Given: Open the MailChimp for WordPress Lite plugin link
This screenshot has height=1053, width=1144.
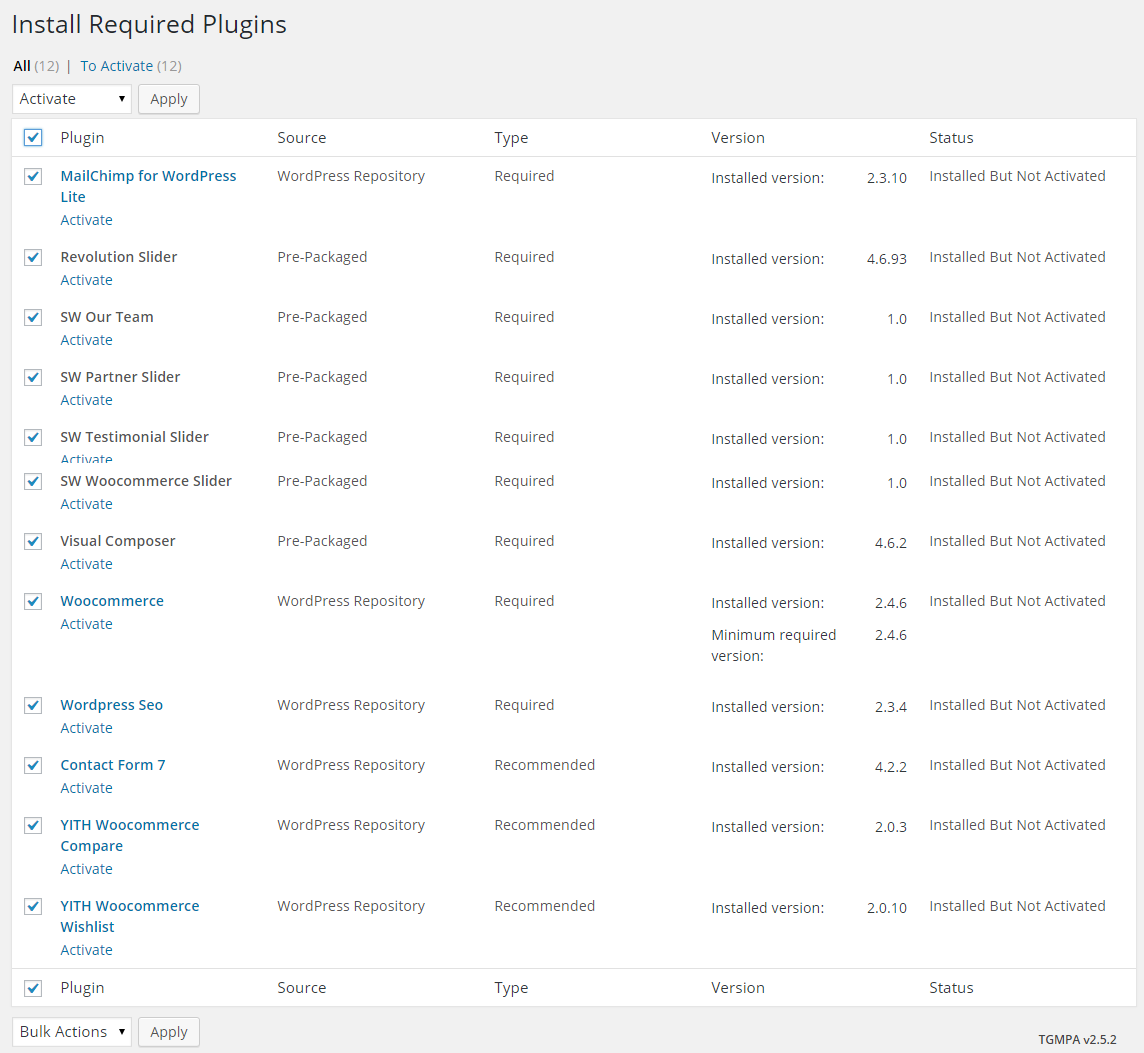Looking at the screenshot, I should (148, 186).
